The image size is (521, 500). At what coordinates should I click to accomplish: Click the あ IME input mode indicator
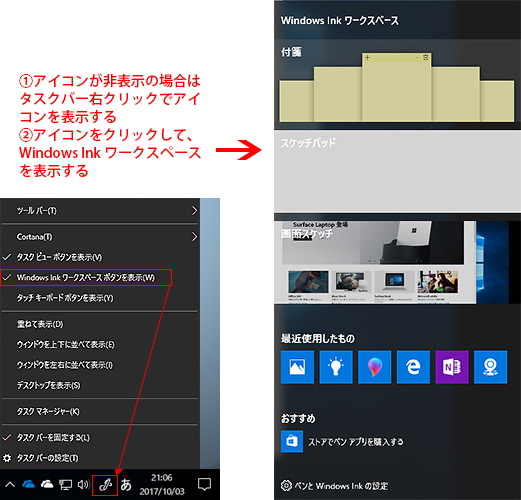[126, 485]
